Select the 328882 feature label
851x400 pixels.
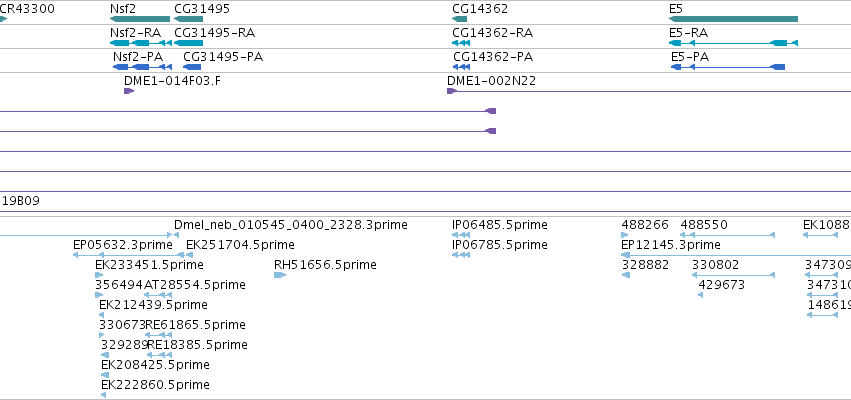point(645,265)
